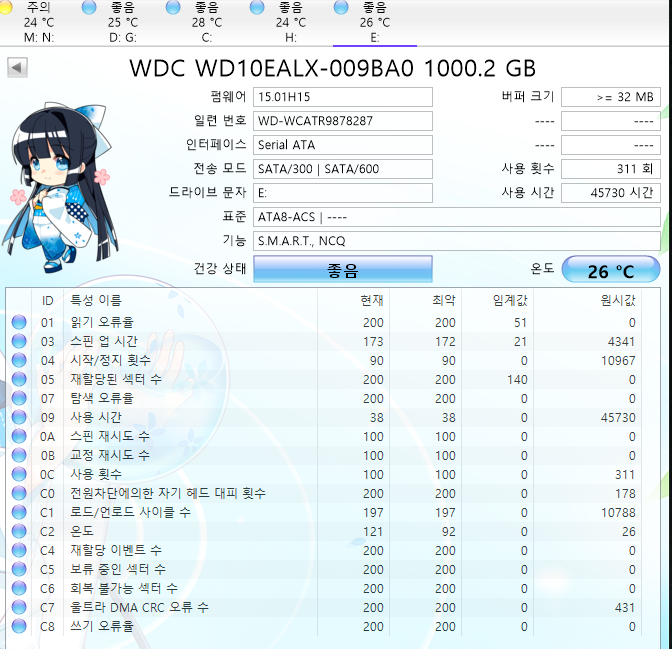Image resolution: width=672 pixels, height=649 pixels.
Task: Click the features field S.M.A.R.T., NCQ
Action: coord(456,241)
